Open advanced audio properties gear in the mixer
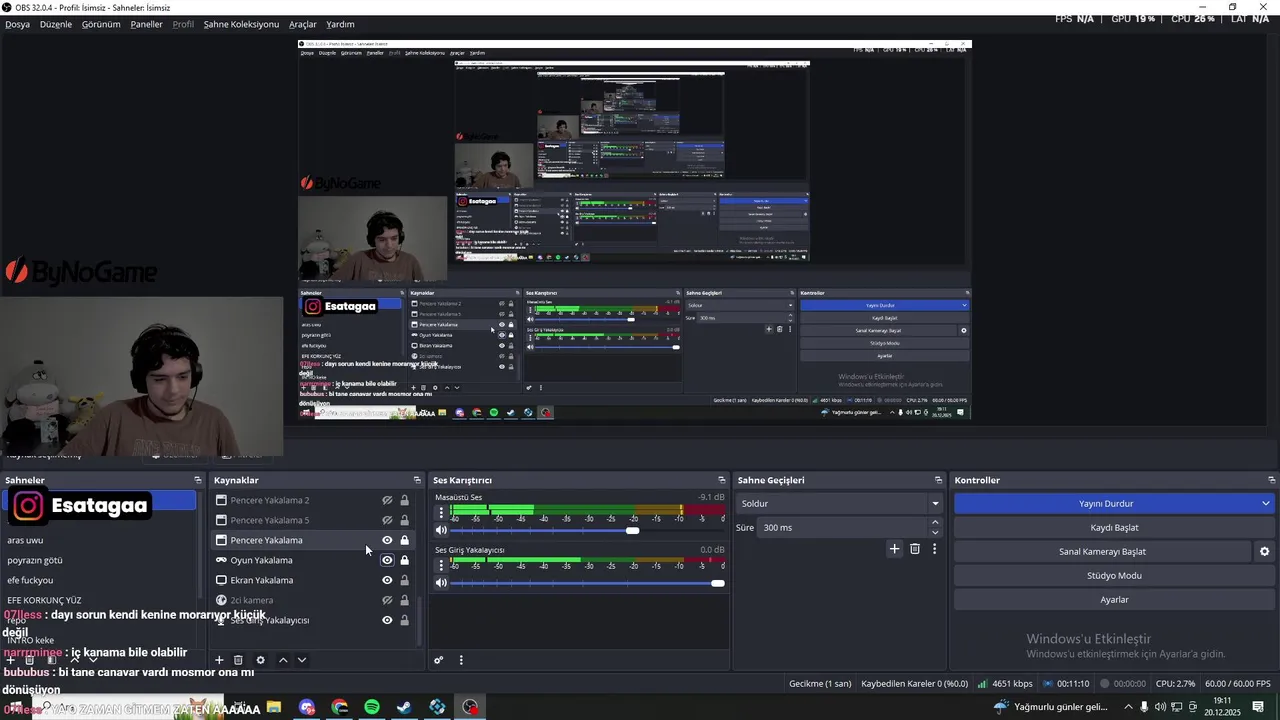 pos(438,660)
